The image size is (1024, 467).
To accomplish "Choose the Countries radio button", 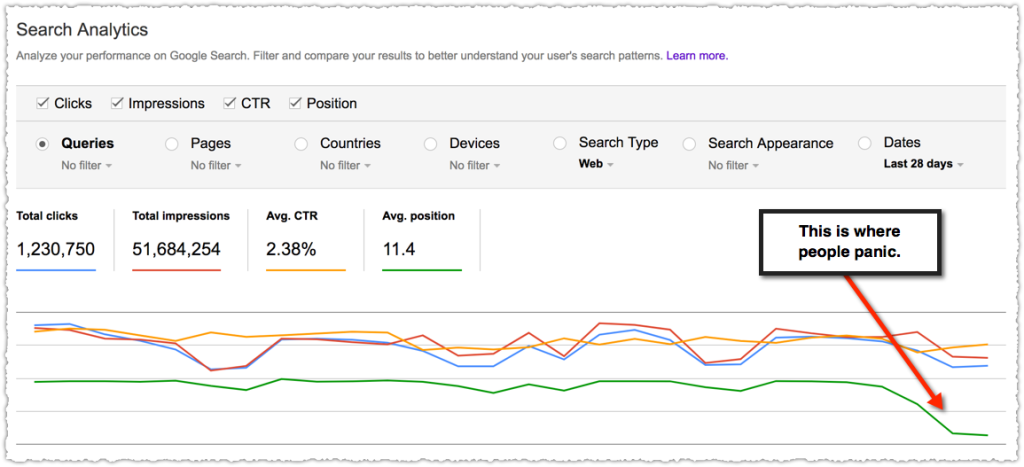I will [x=301, y=144].
